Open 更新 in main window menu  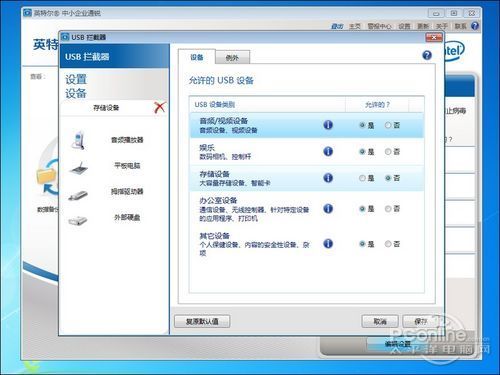[x=423, y=26]
